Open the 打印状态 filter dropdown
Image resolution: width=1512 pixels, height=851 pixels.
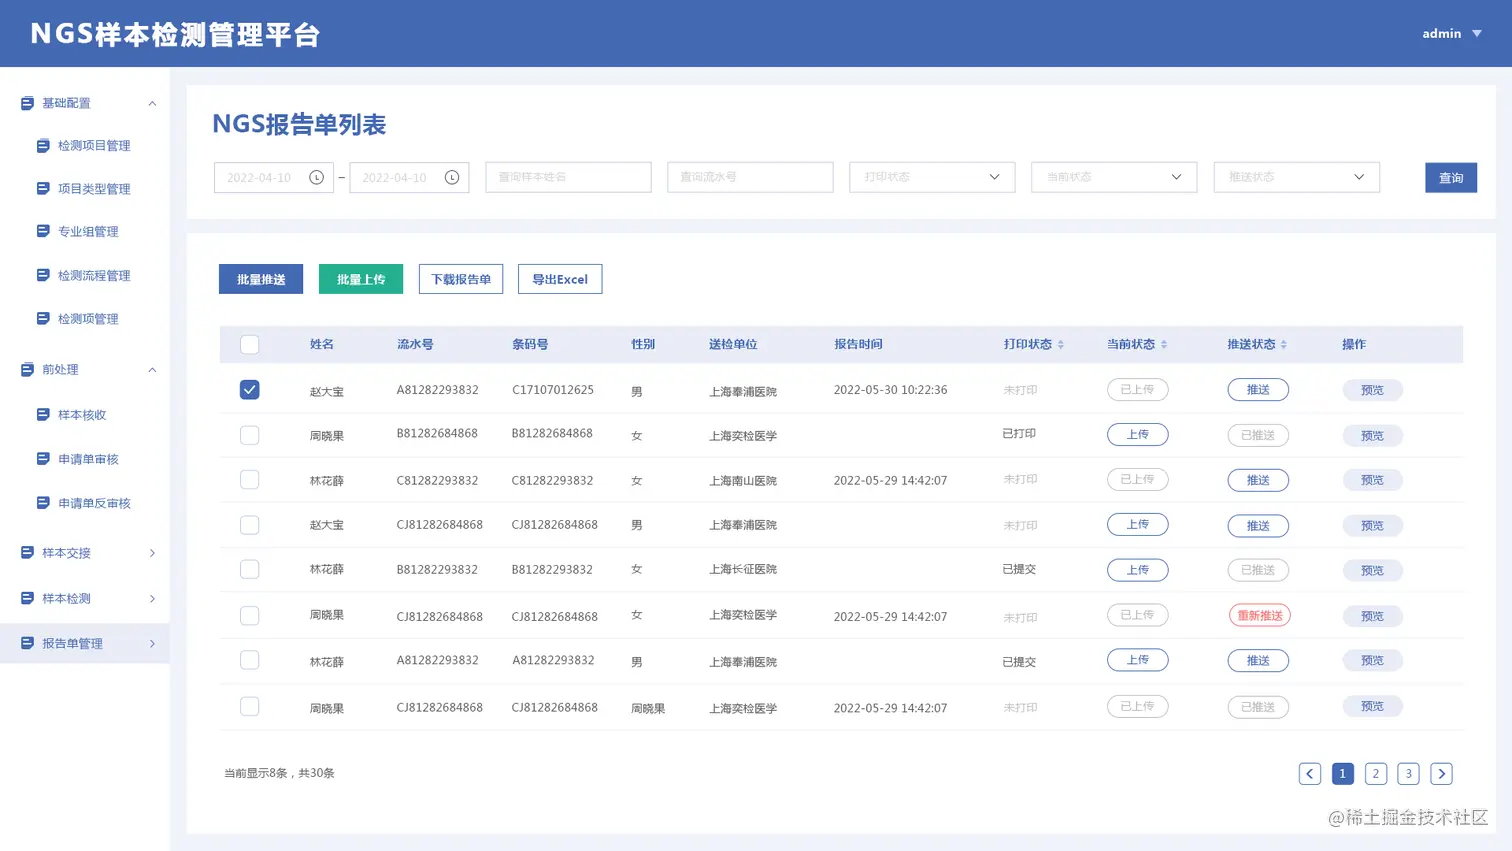click(x=932, y=177)
